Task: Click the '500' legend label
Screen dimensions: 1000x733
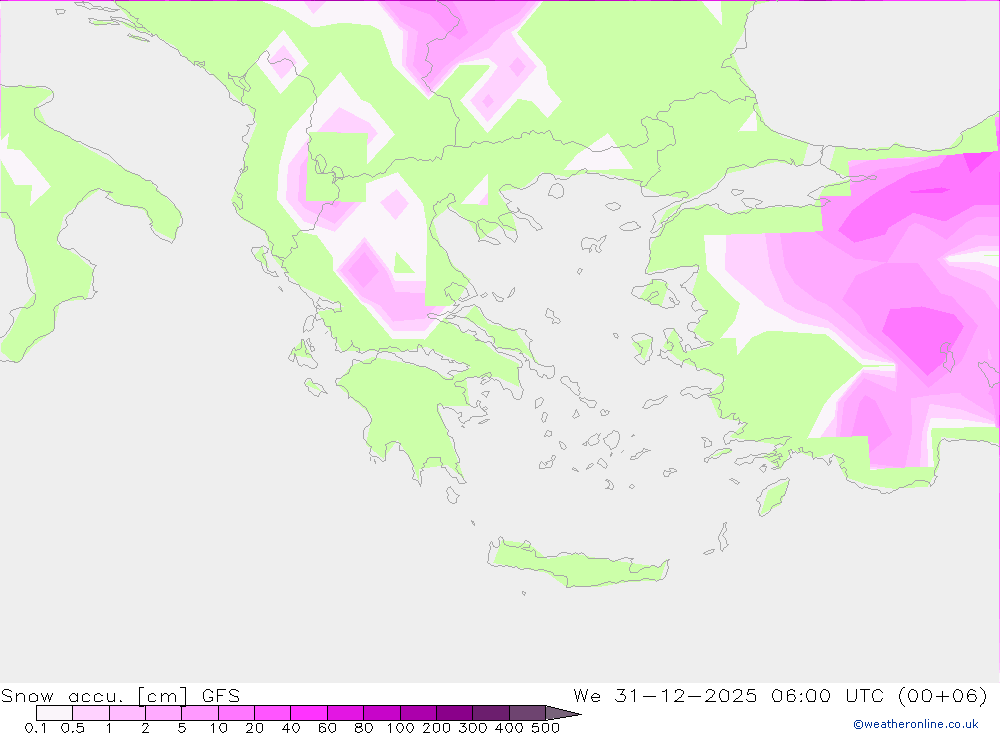Action: 546,727
